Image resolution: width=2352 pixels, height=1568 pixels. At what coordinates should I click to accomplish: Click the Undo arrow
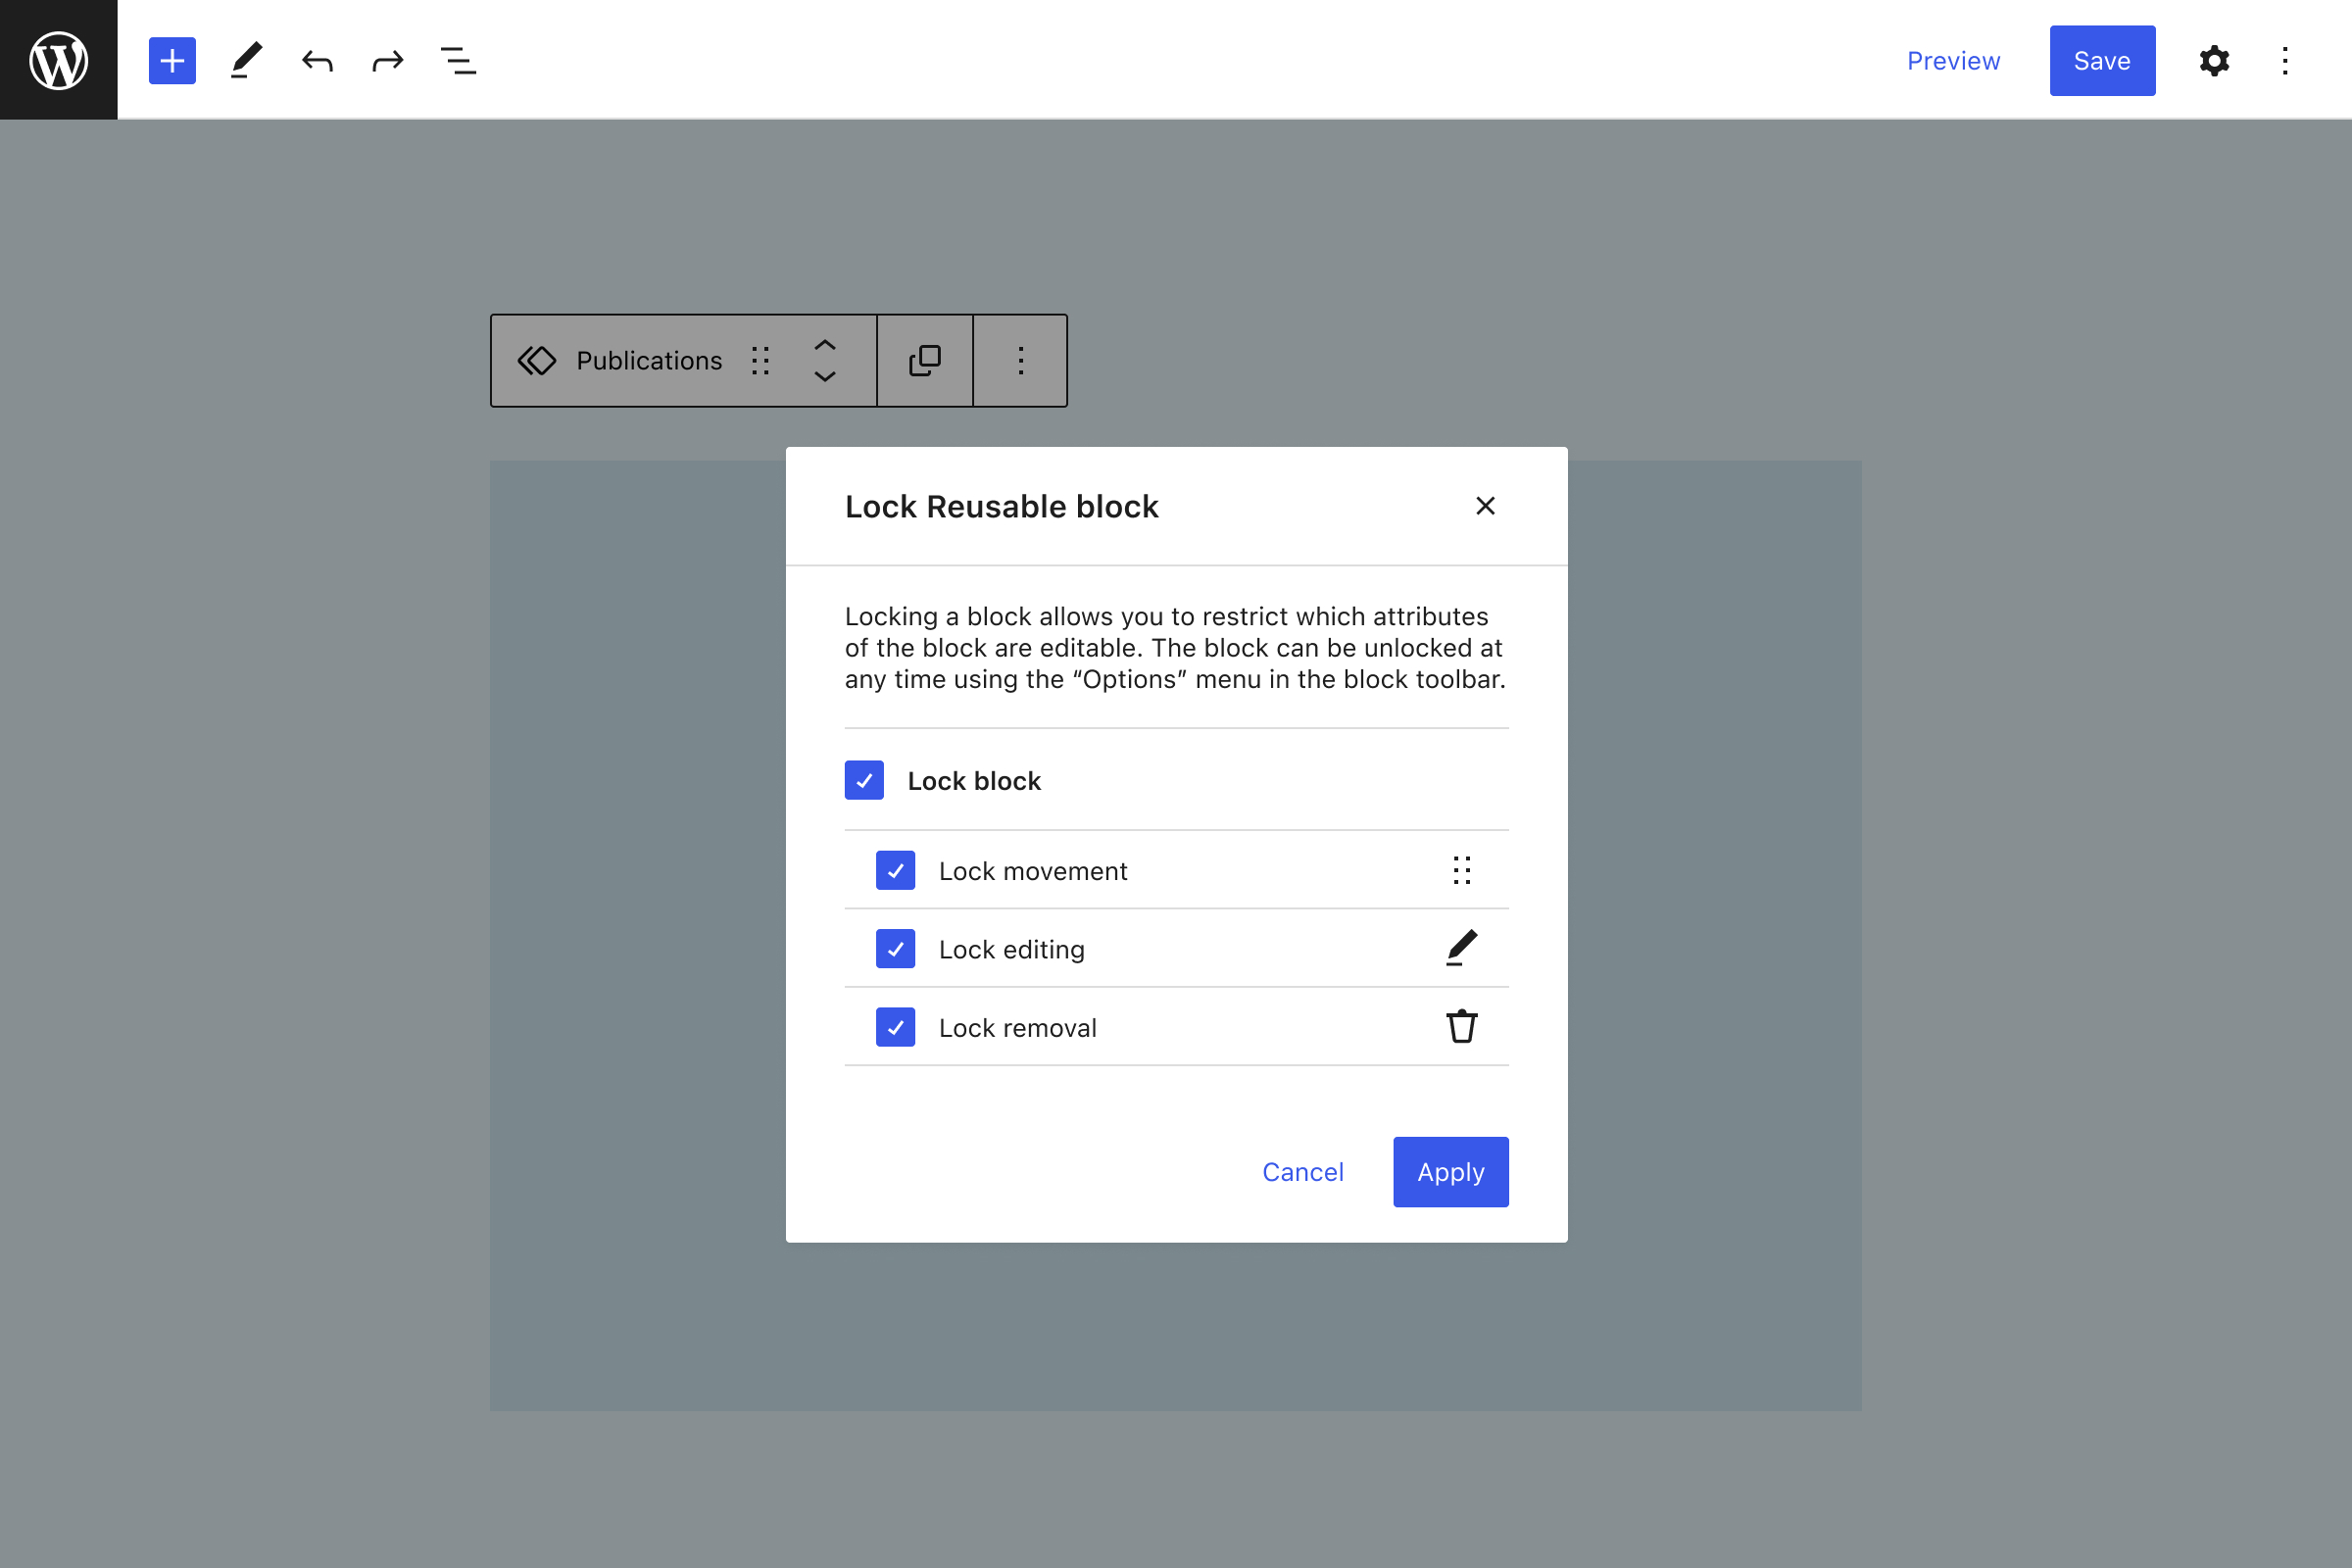(317, 61)
